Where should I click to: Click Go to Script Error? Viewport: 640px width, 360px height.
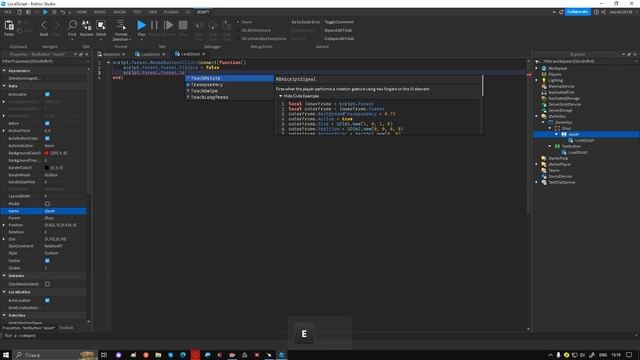(305, 22)
